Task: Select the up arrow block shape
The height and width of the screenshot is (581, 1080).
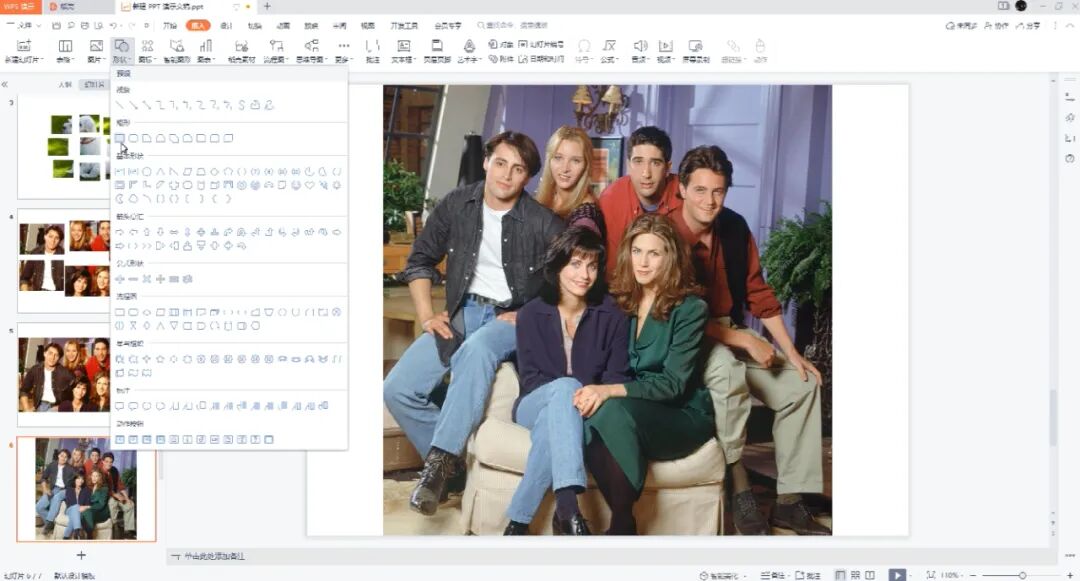Action: pos(147,232)
